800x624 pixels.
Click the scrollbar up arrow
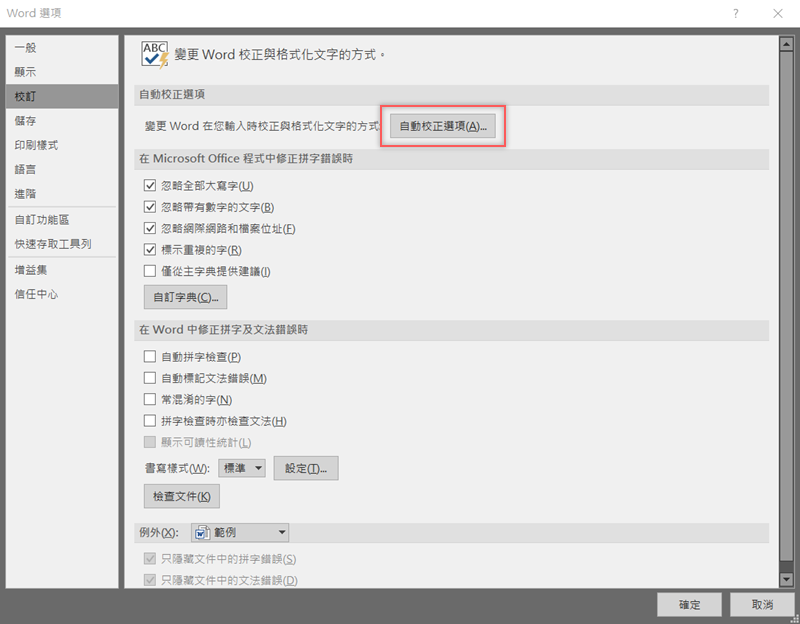[785, 44]
